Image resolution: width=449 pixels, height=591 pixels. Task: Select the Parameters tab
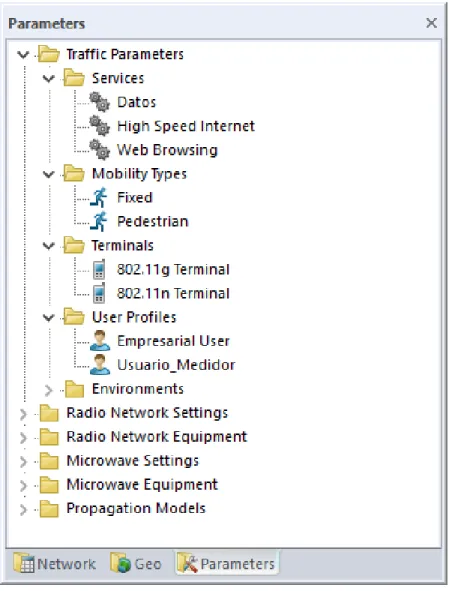227,563
